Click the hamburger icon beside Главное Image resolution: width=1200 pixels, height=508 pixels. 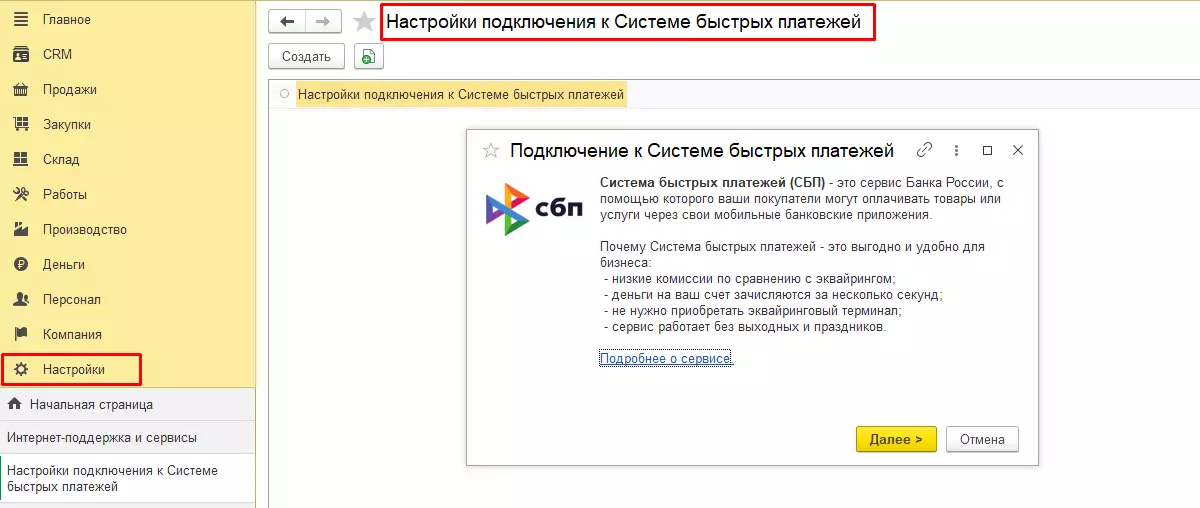coord(20,20)
